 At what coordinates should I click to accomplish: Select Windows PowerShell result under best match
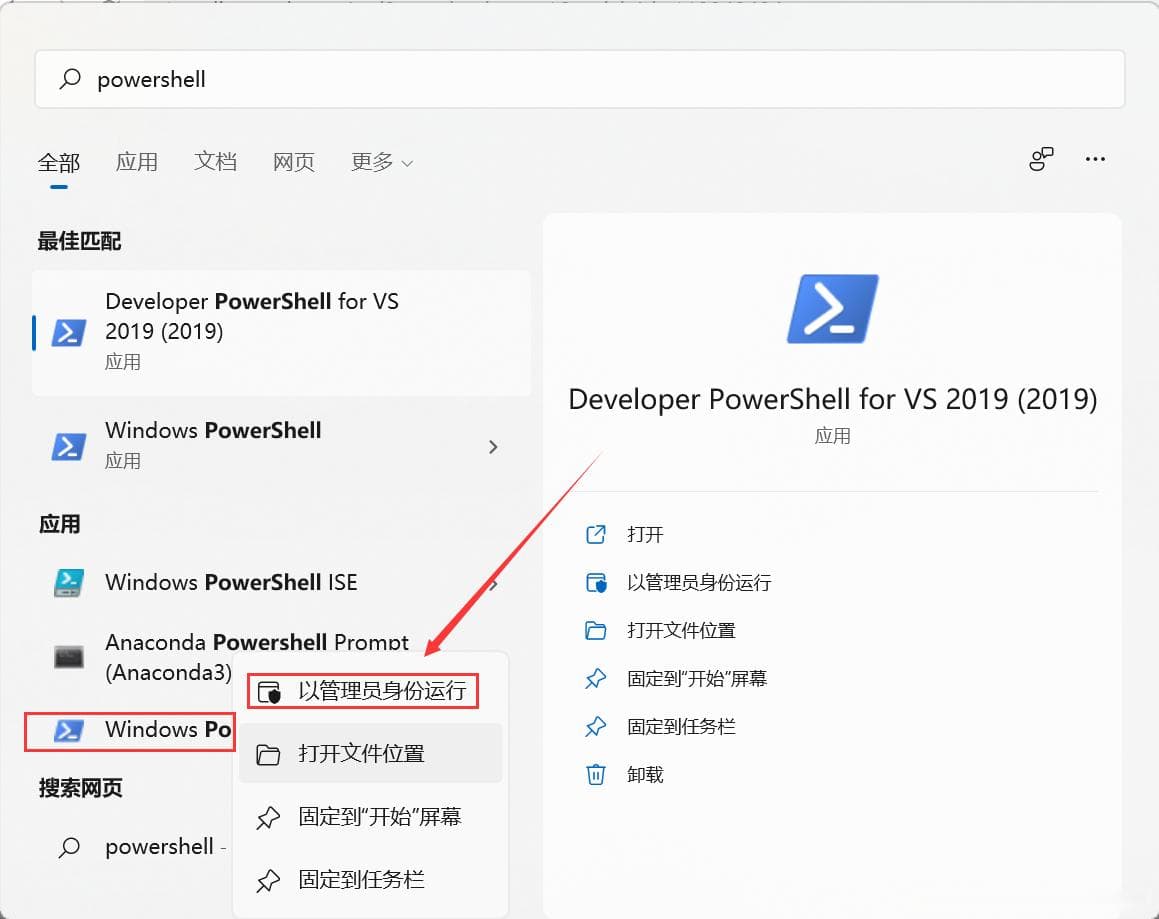(x=281, y=446)
